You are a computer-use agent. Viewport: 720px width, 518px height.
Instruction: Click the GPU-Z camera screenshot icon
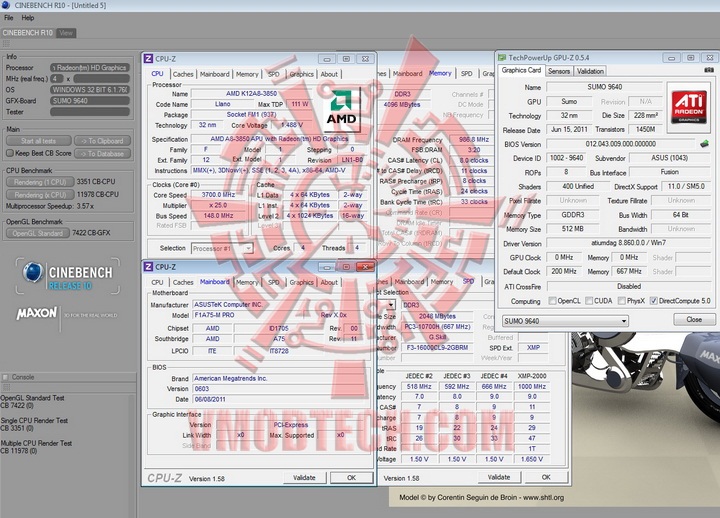click(709, 70)
